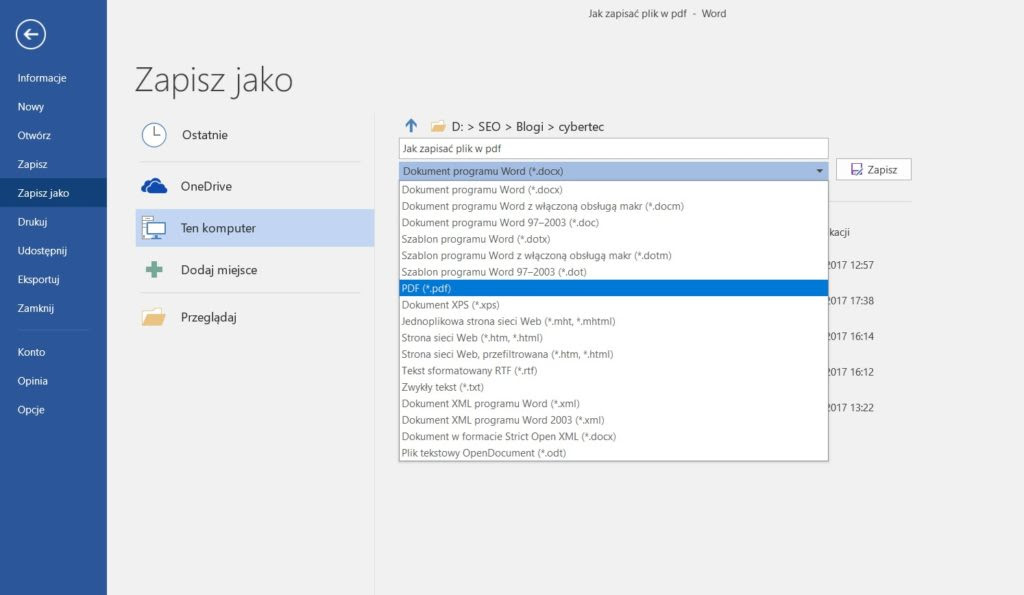Click D: in the folder path

pyautogui.click(x=457, y=127)
